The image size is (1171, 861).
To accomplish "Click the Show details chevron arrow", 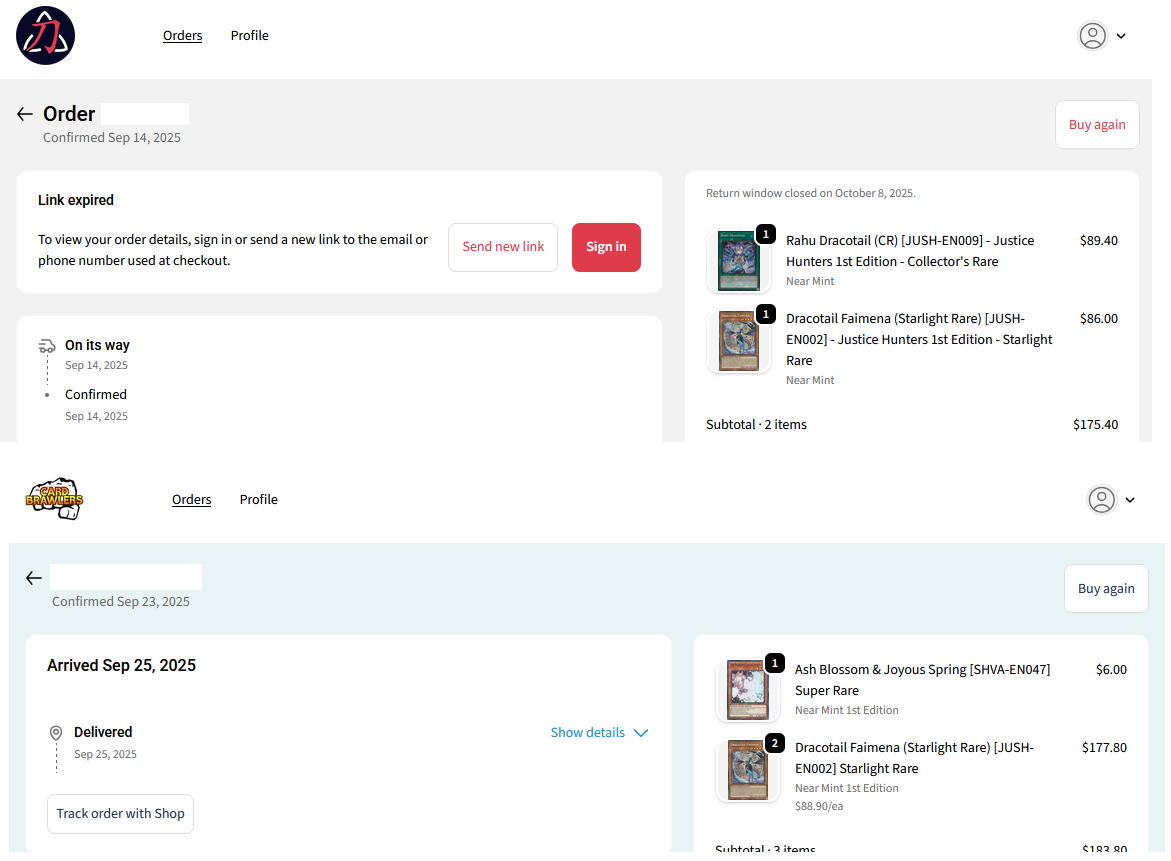I will point(641,733).
